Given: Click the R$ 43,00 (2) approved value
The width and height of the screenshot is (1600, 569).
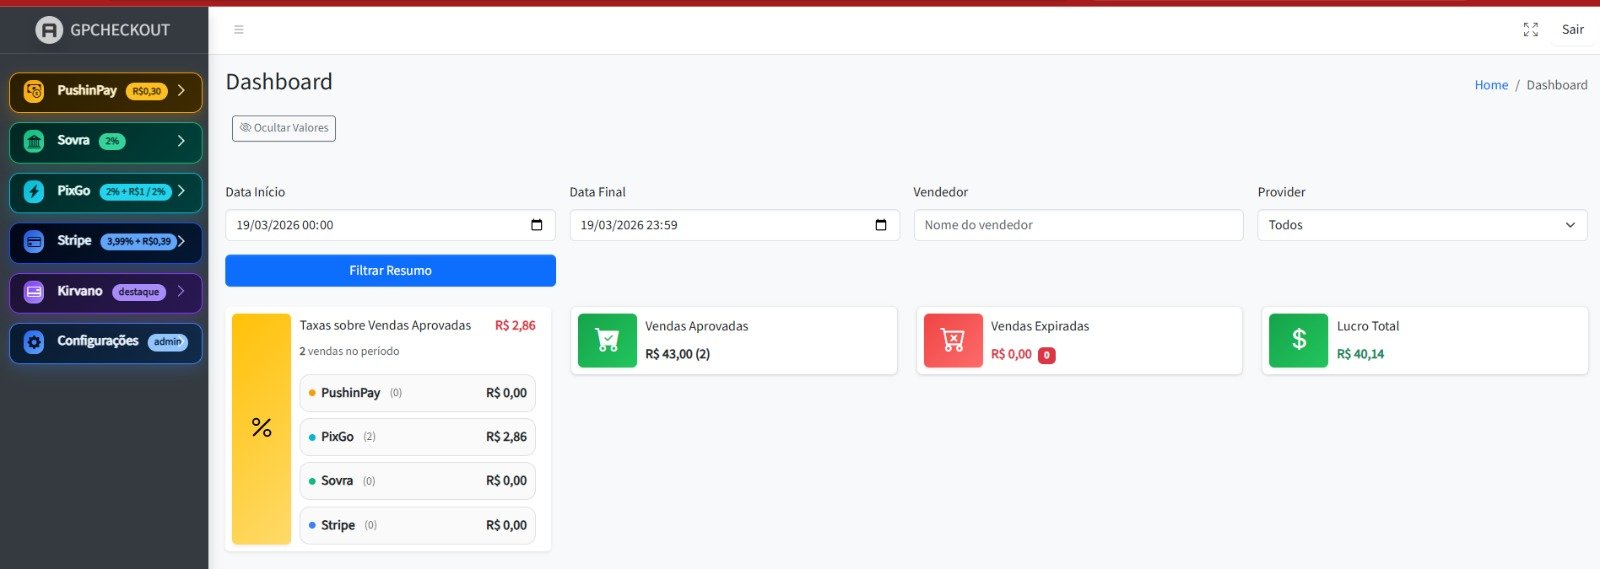Looking at the screenshot, I should (x=677, y=354).
